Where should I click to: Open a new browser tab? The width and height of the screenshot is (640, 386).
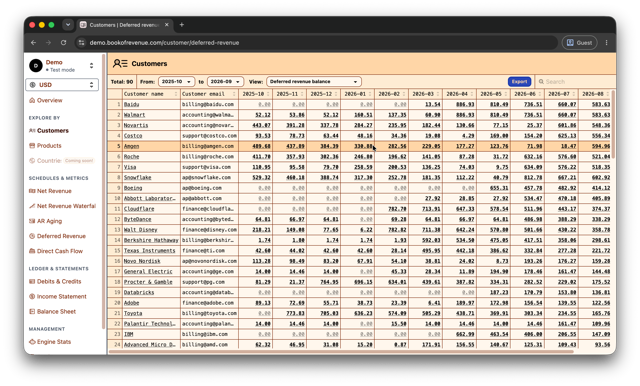click(x=182, y=25)
